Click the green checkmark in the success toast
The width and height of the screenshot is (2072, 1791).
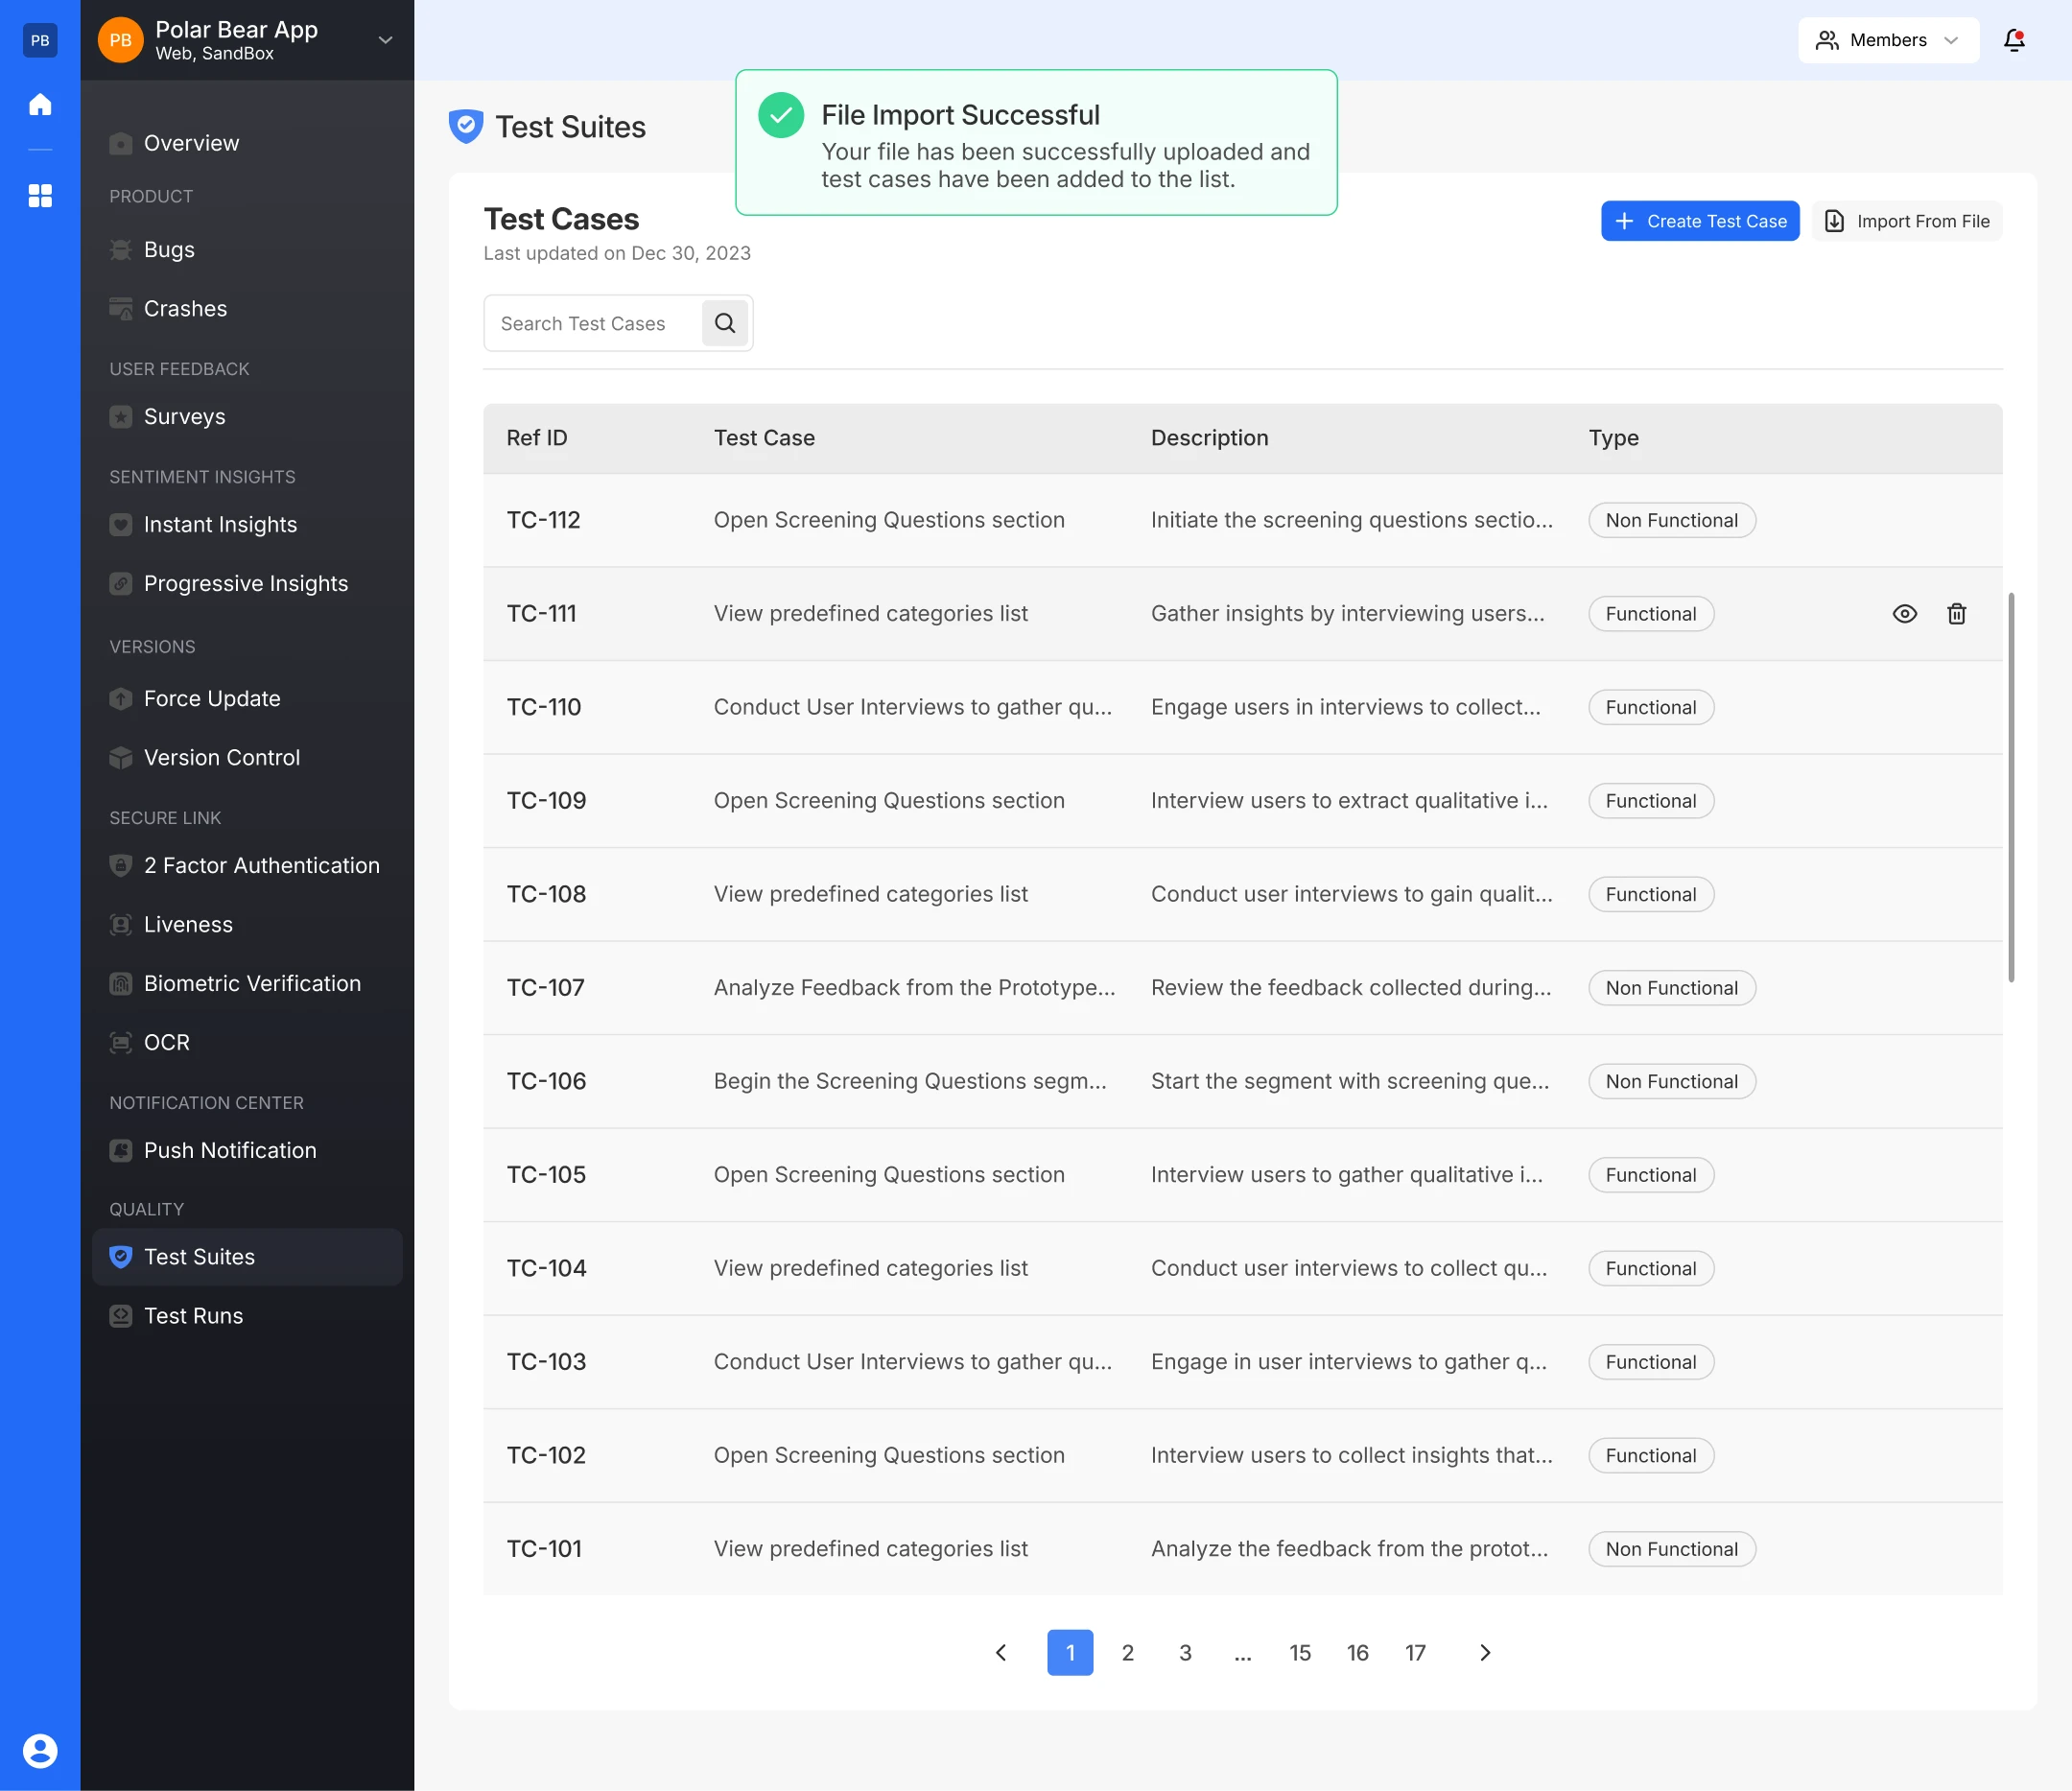tap(781, 115)
